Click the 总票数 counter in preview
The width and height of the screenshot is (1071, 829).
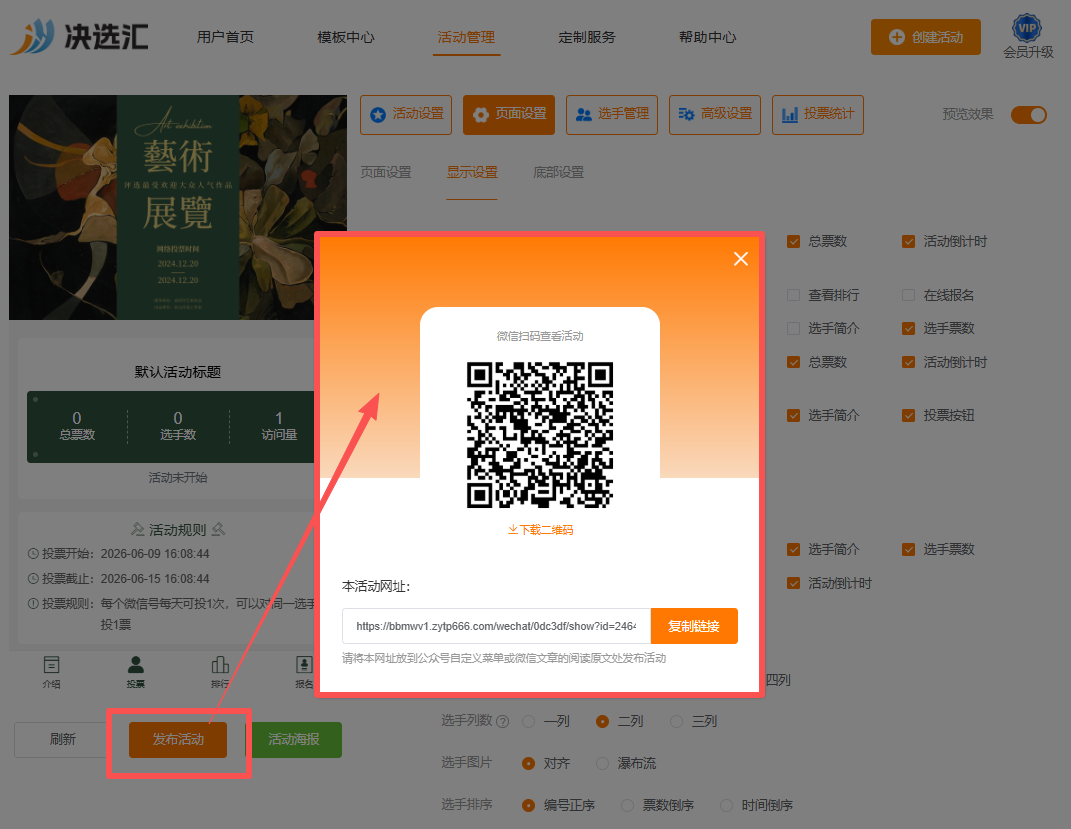77,426
